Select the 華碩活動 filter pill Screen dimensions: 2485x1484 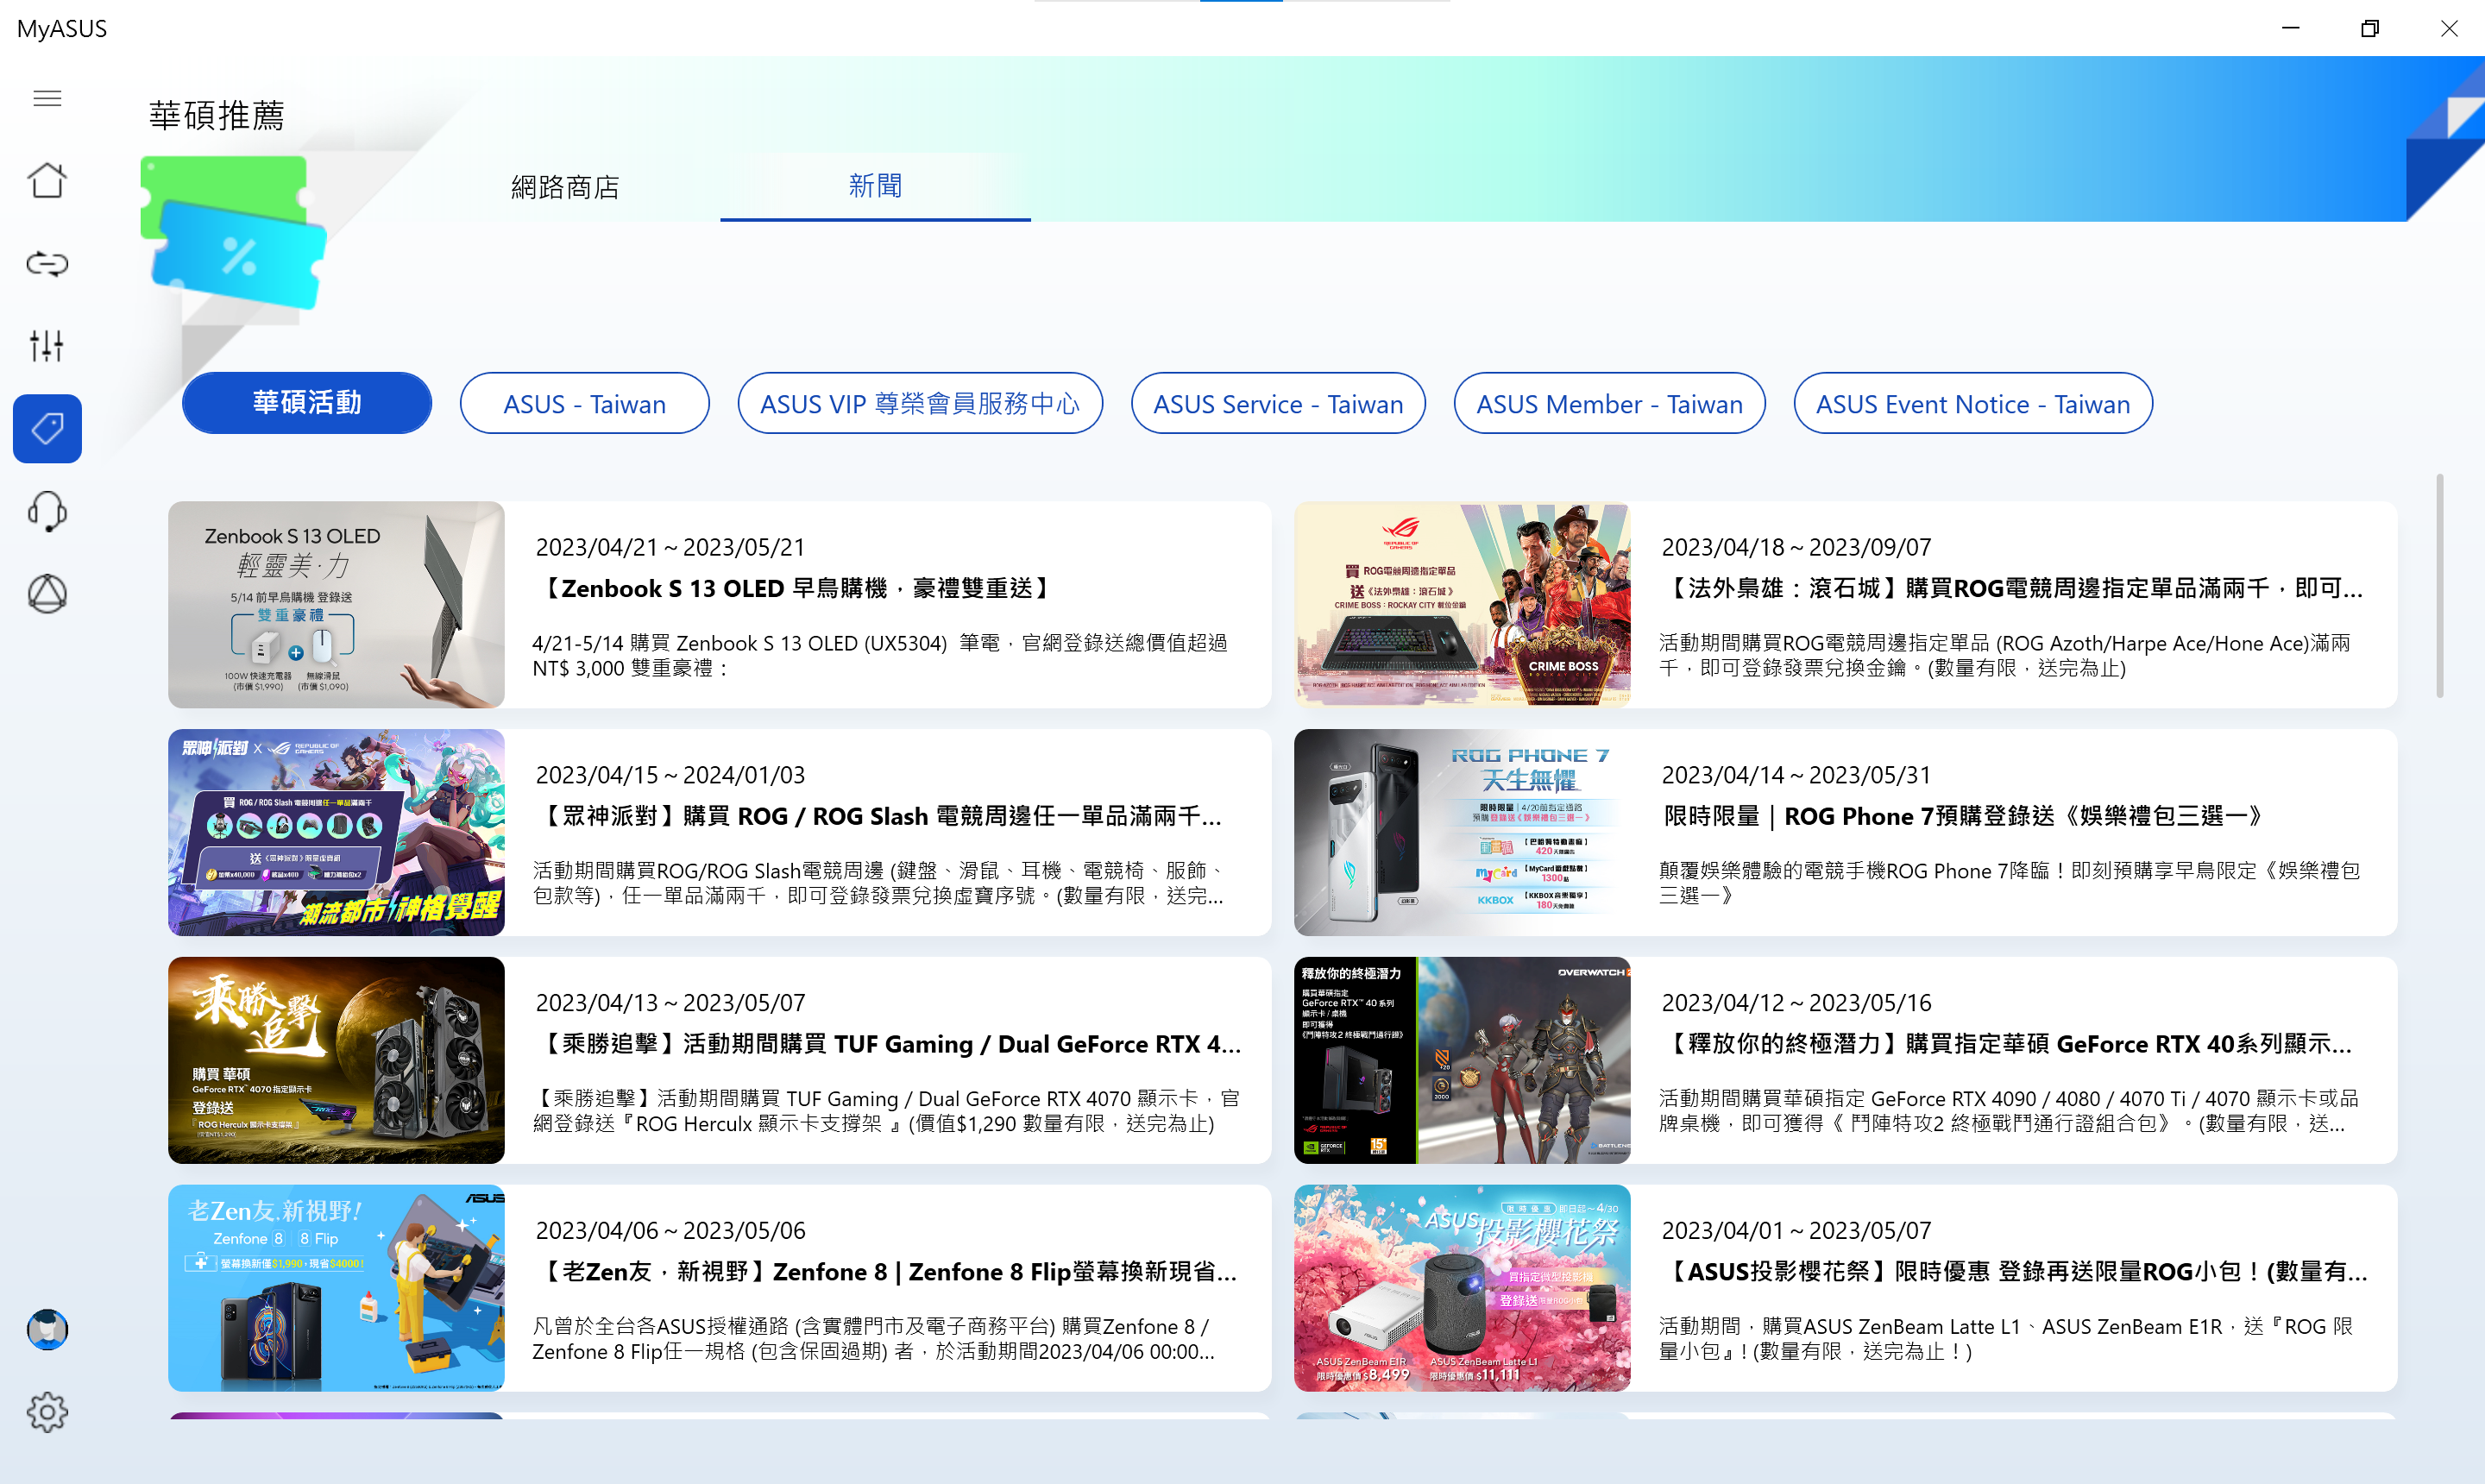click(x=307, y=403)
